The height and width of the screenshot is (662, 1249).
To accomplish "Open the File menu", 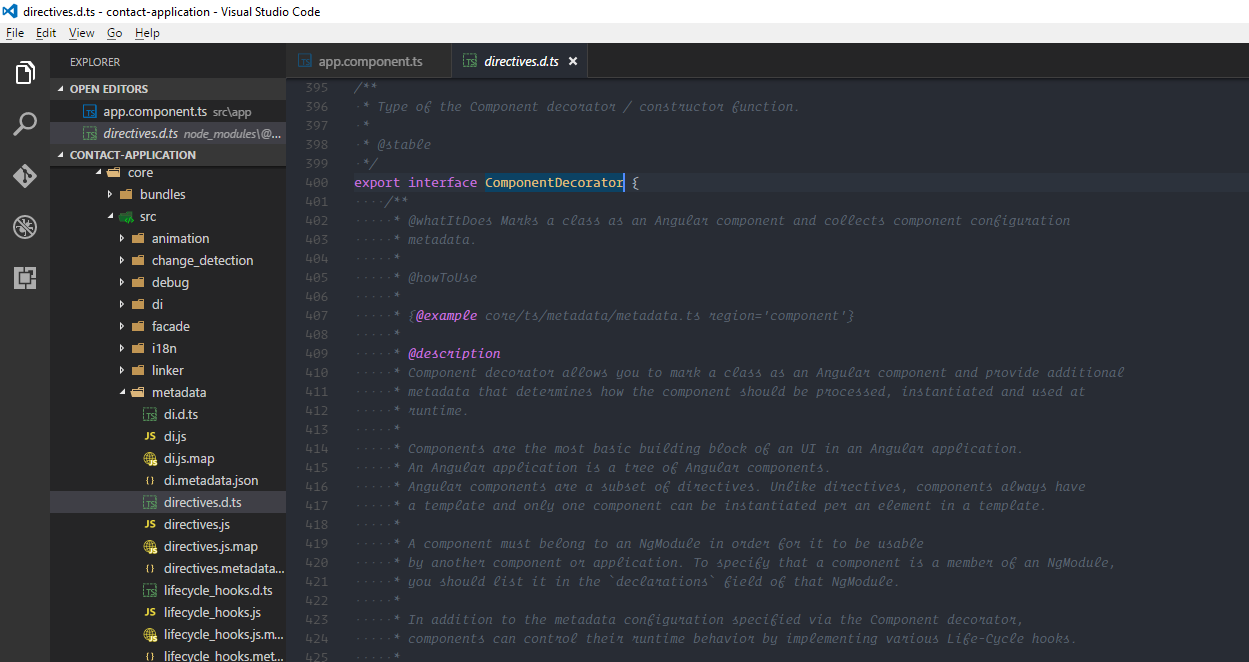I will pyautogui.click(x=14, y=33).
